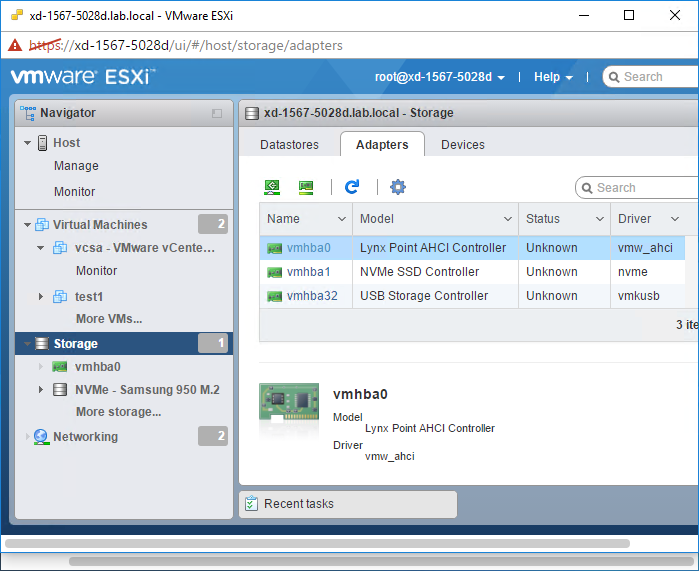This screenshot has width=699, height=571.
Task: Click the configure iSCSI adapter icon
Action: click(272, 187)
